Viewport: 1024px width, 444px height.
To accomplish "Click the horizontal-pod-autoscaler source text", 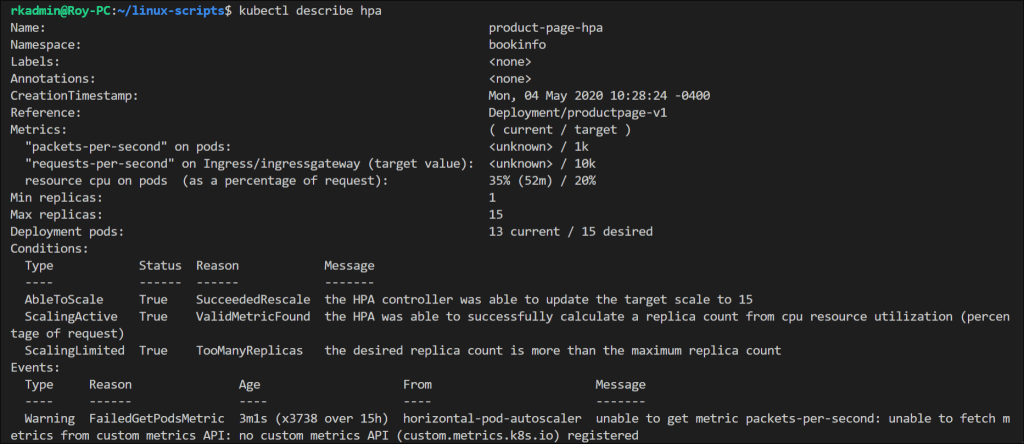I will [492, 418].
